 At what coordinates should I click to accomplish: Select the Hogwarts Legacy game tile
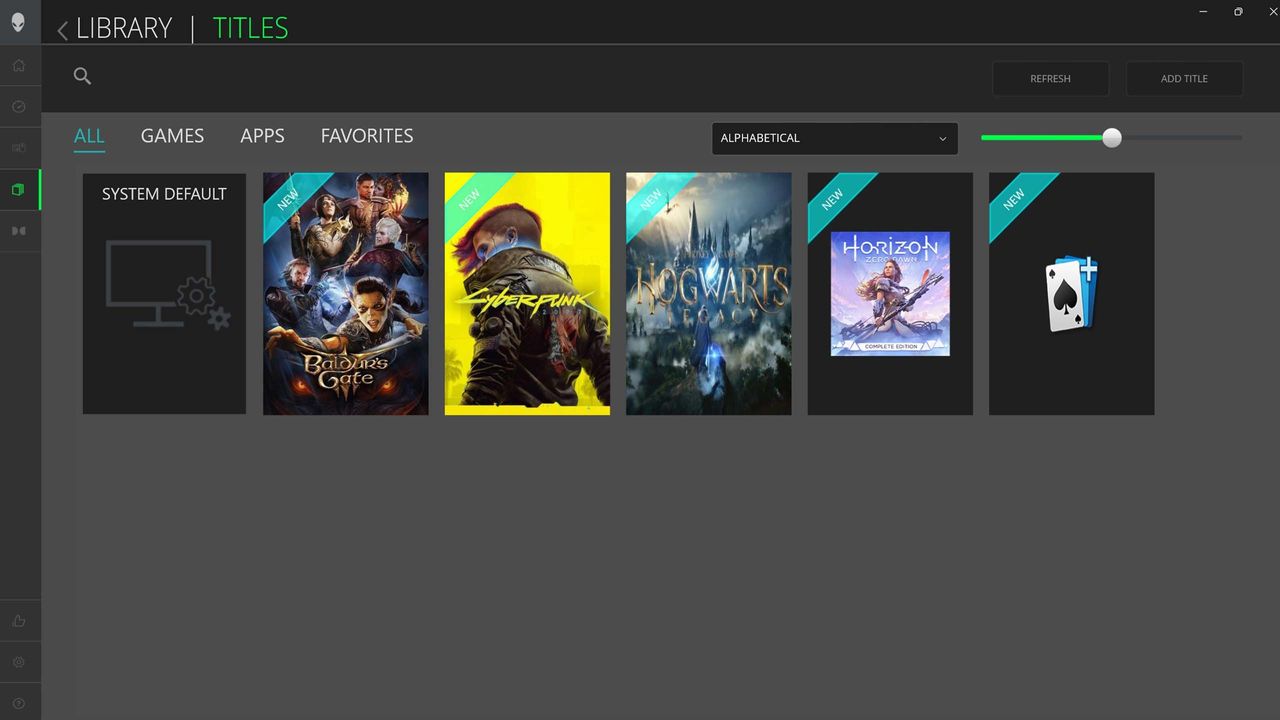[x=708, y=293]
